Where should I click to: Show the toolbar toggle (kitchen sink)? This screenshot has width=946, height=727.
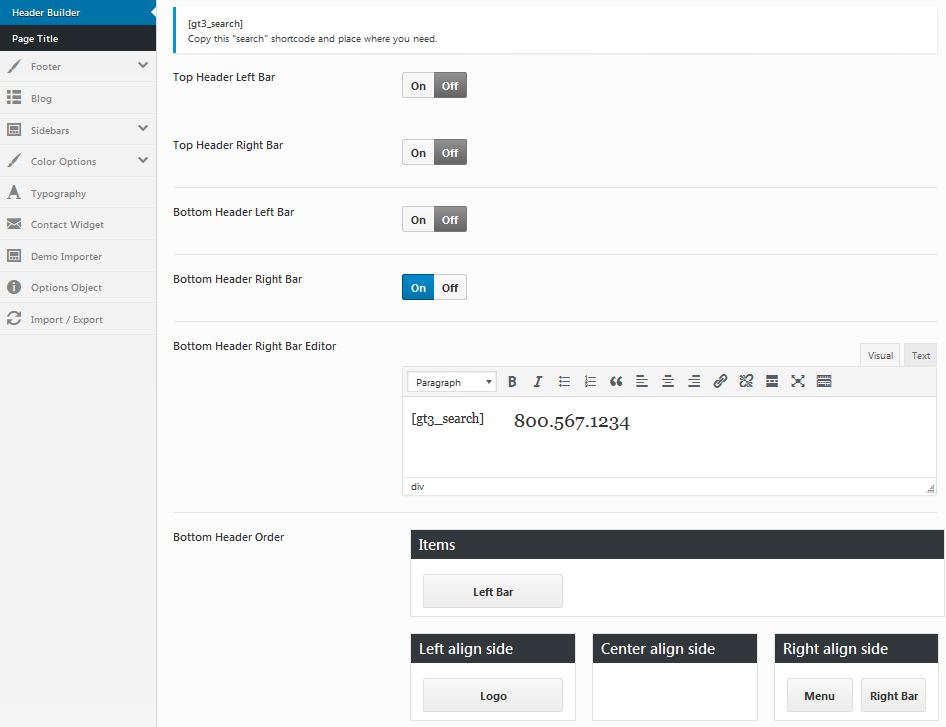click(x=824, y=382)
